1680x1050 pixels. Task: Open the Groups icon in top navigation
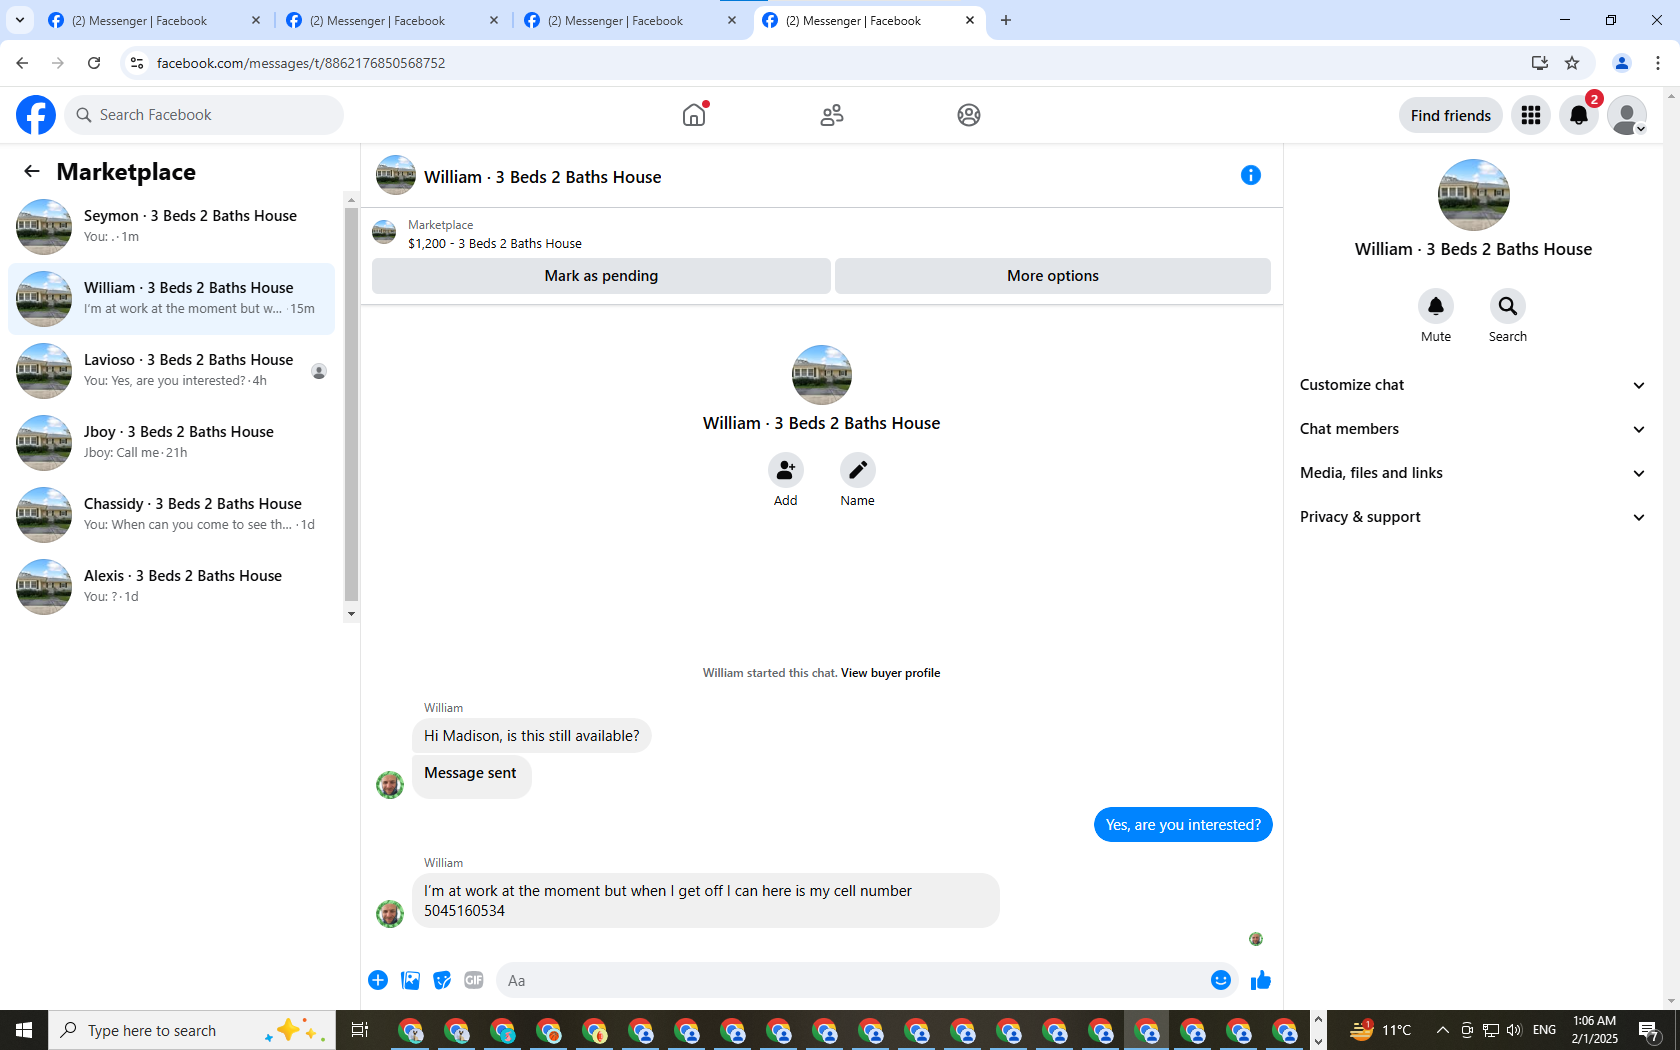969,115
